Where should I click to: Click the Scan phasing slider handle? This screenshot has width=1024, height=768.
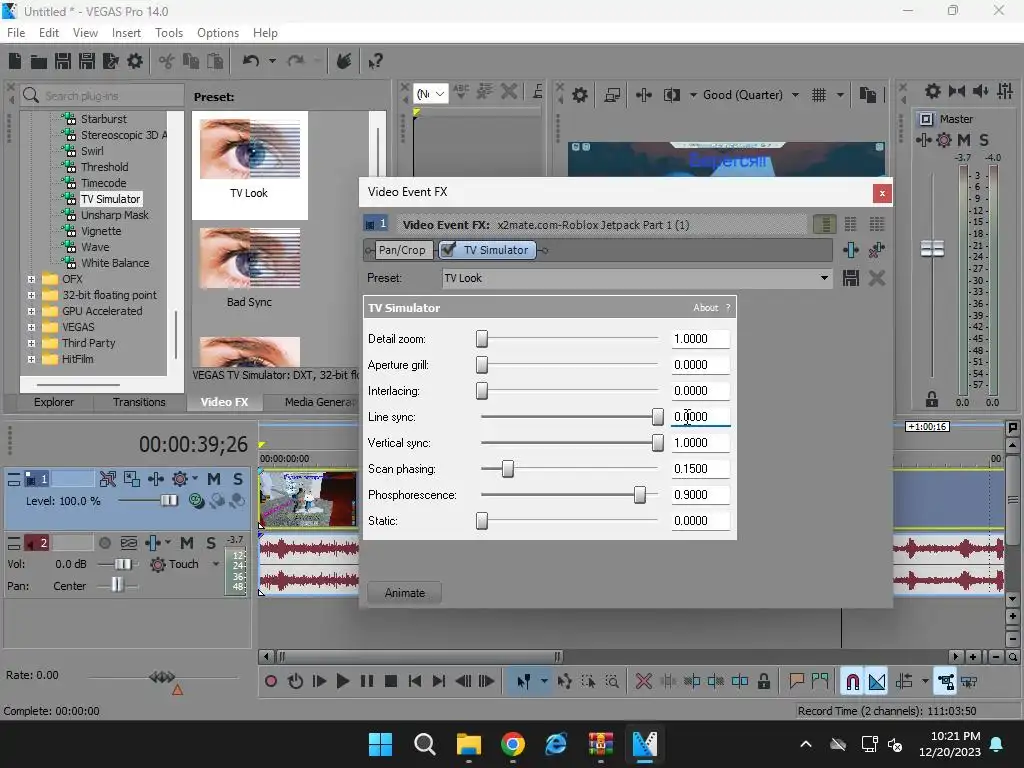click(x=507, y=469)
